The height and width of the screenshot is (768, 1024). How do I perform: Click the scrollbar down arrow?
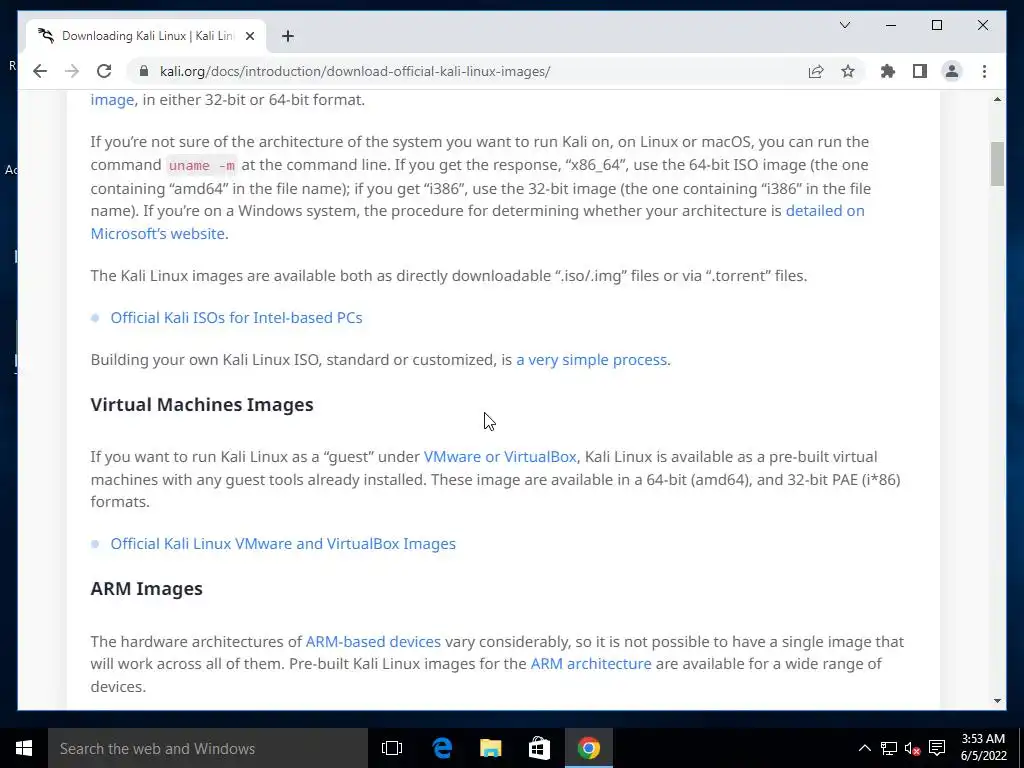(x=997, y=701)
